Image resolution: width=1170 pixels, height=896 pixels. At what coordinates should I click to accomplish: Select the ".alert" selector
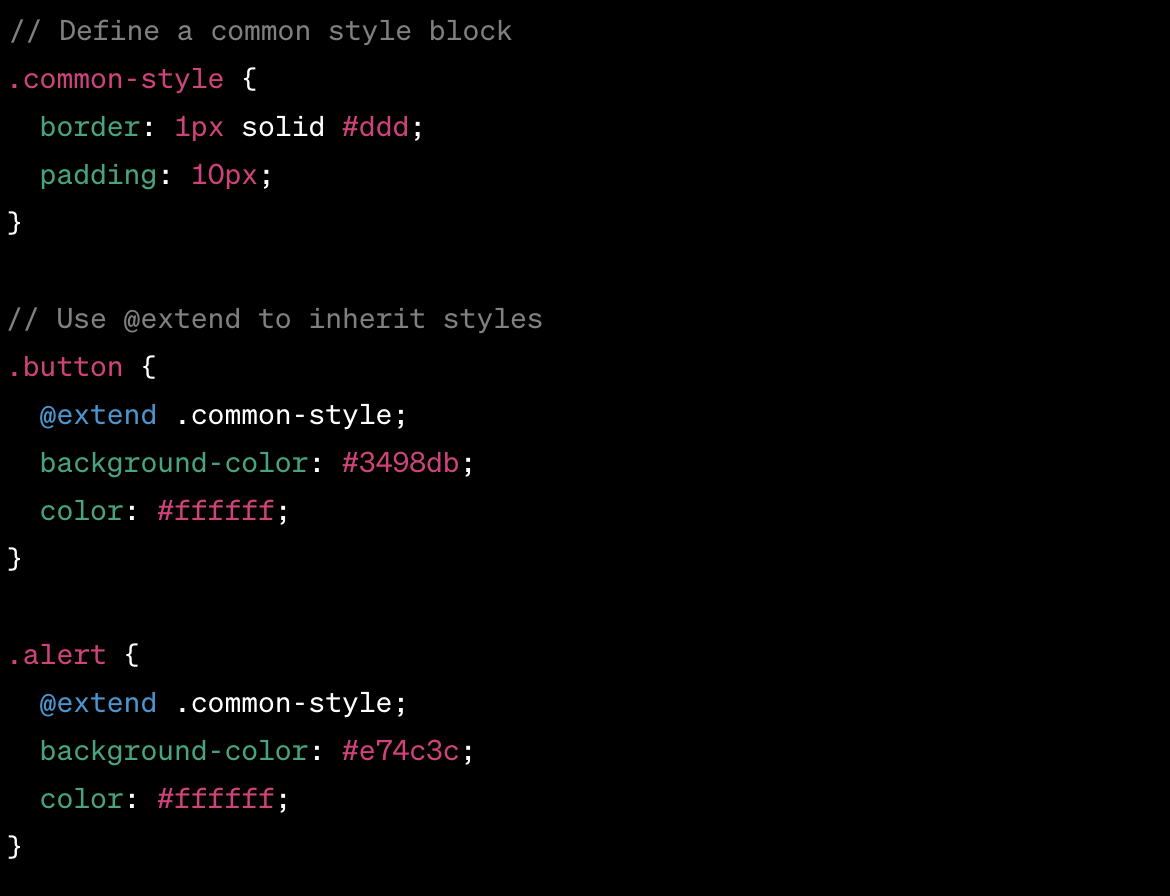[57, 655]
